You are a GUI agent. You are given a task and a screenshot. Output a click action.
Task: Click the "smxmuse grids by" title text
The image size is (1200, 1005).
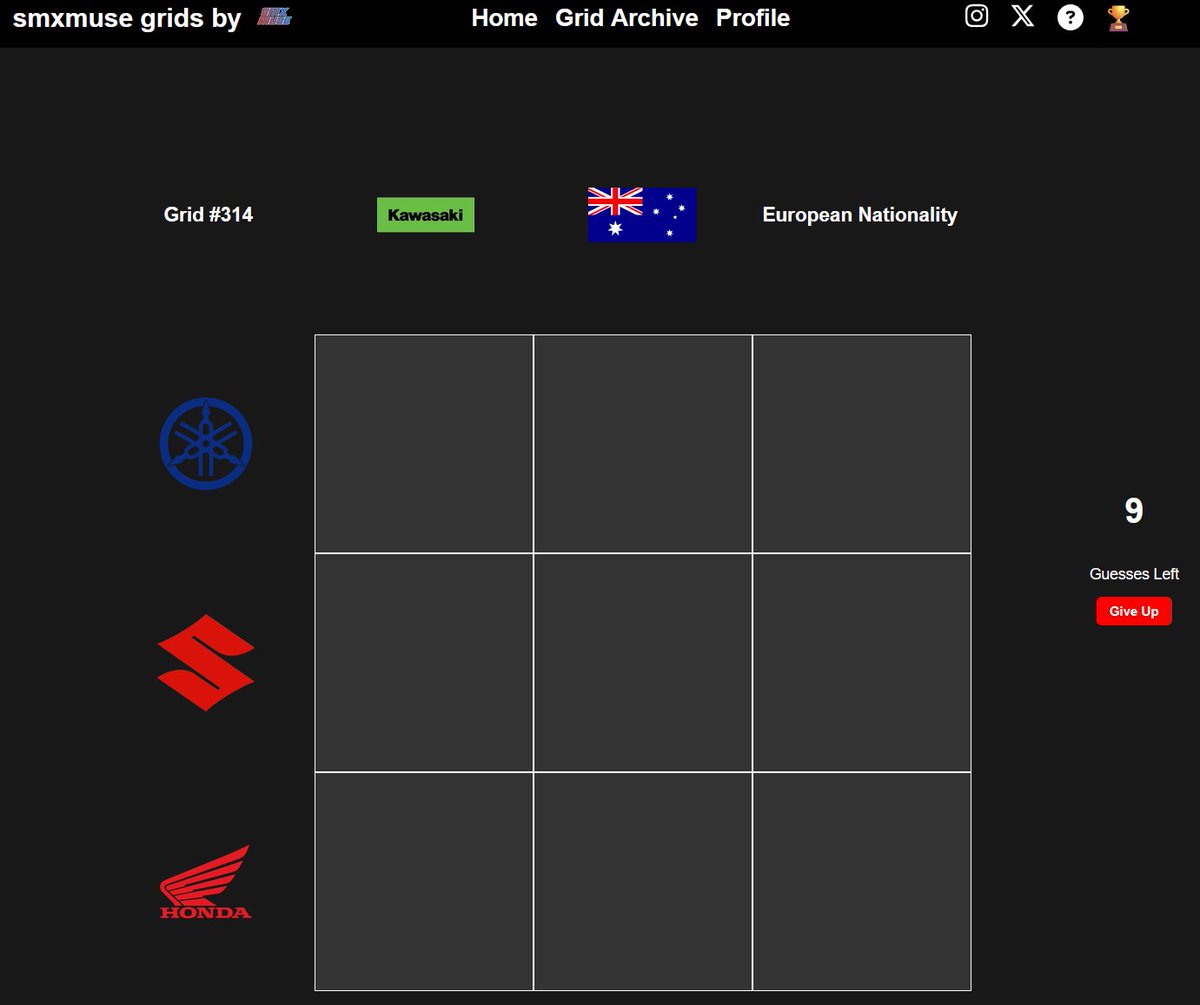(x=127, y=18)
